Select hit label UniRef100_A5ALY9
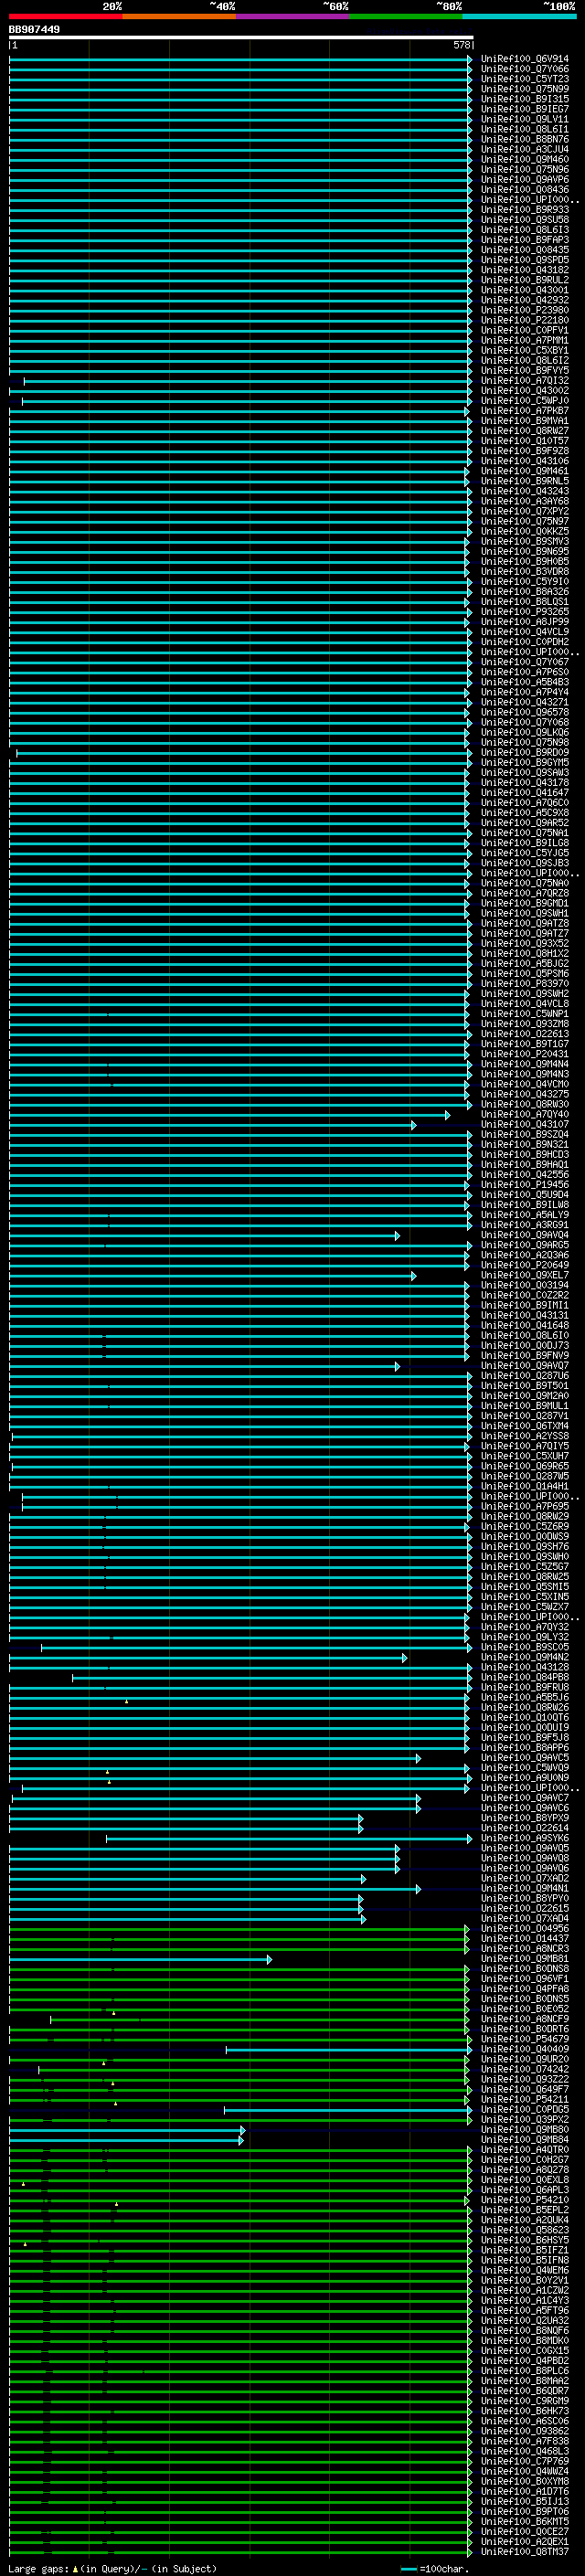Screen dimensions: 585x2576 [525, 1215]
